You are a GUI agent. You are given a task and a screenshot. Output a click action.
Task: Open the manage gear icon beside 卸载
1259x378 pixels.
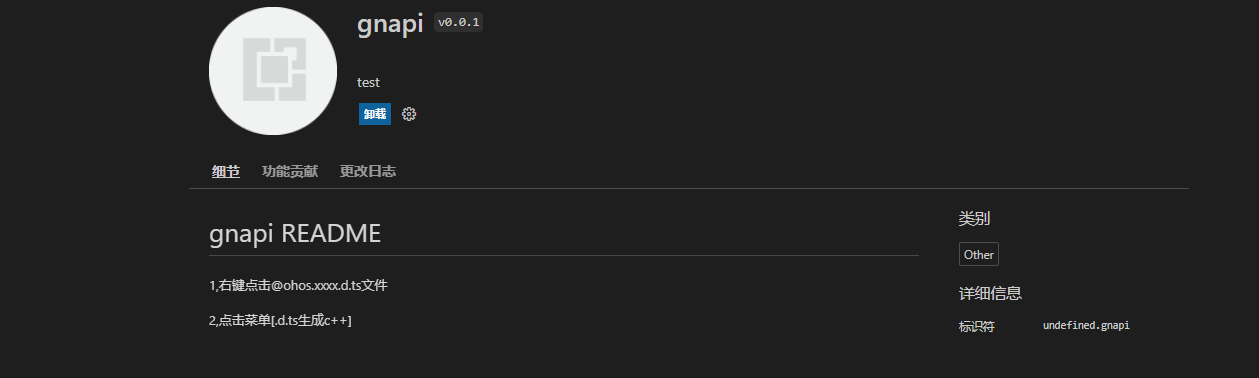pyautogui.click(x=409, y=114)
